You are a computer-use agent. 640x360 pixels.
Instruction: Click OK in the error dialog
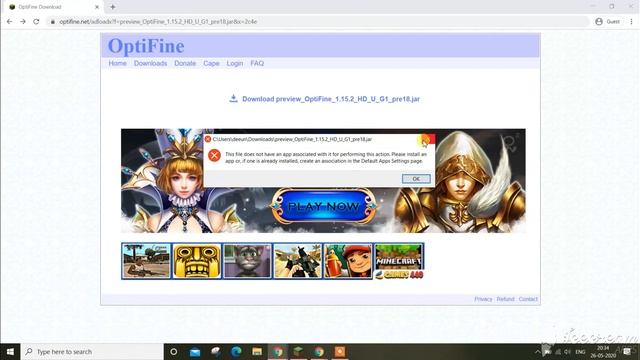coord(416,179)
